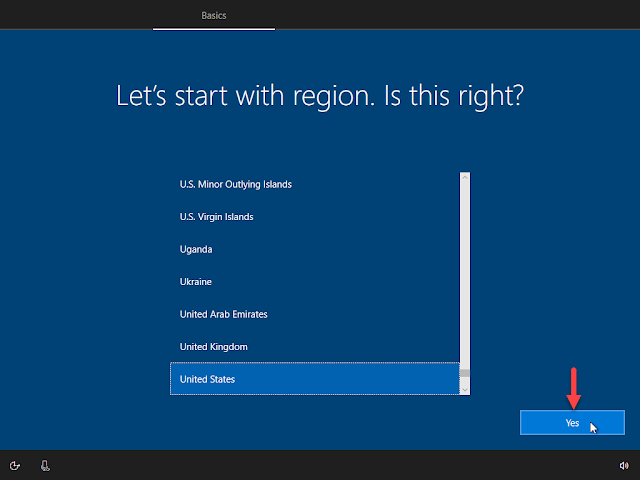Select United Arab Emirates region
This screenshot has width=640, height=480.
[315, 314]
